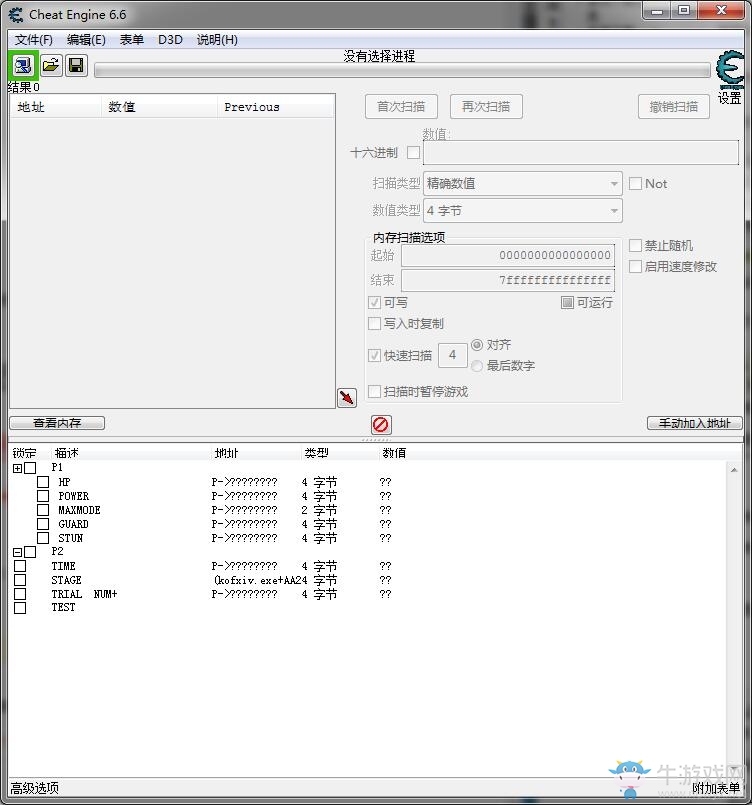Open a cheat table file icon
The image size is (752, 805).
pos(51,65)
